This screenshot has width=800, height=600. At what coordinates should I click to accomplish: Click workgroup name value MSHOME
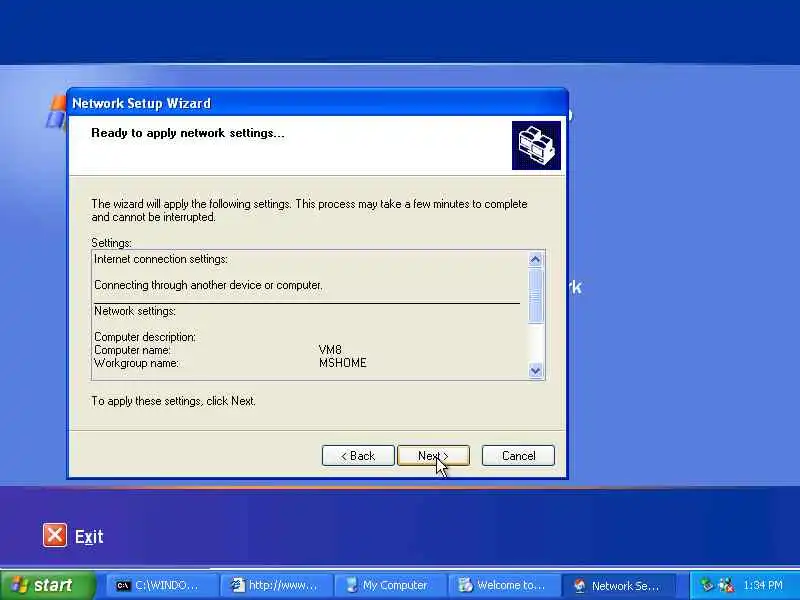tap(343, 363)
